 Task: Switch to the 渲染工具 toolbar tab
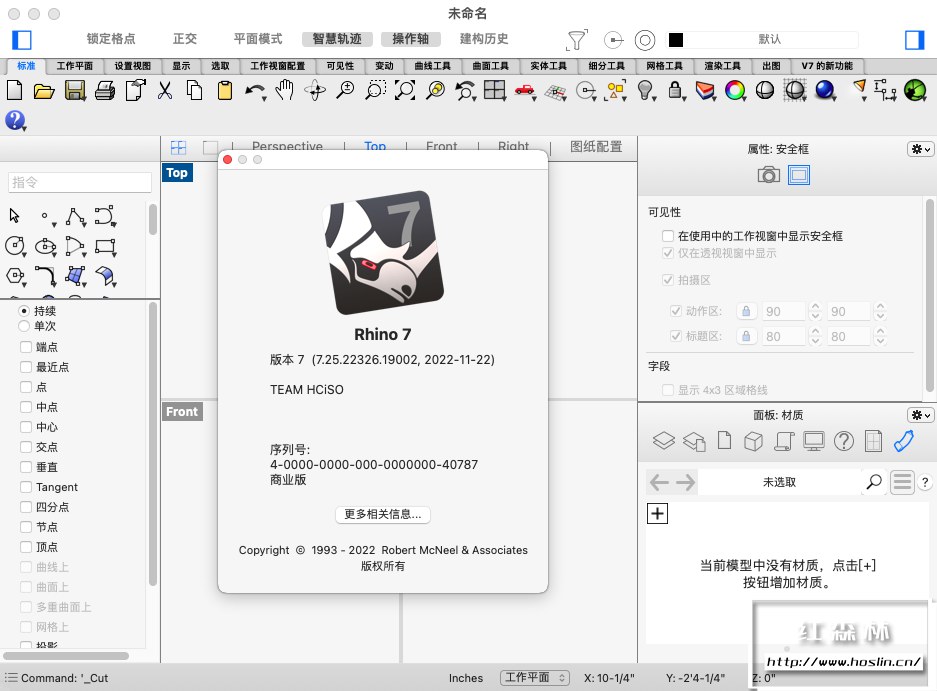722,66
